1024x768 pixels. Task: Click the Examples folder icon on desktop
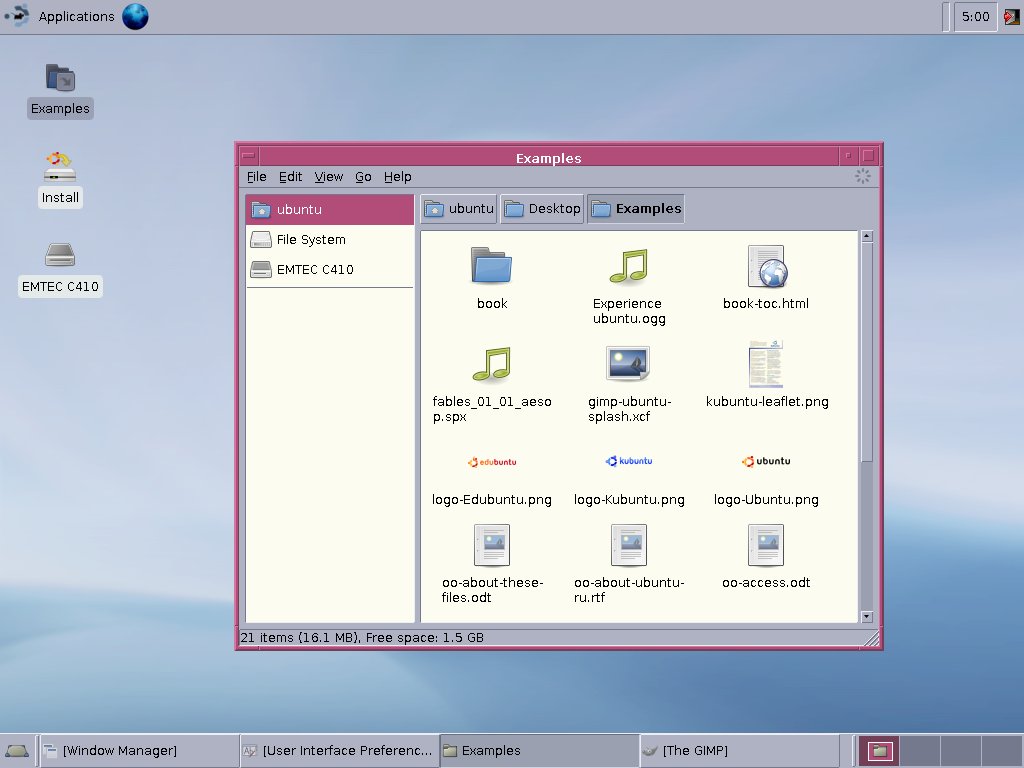(60, 78)
